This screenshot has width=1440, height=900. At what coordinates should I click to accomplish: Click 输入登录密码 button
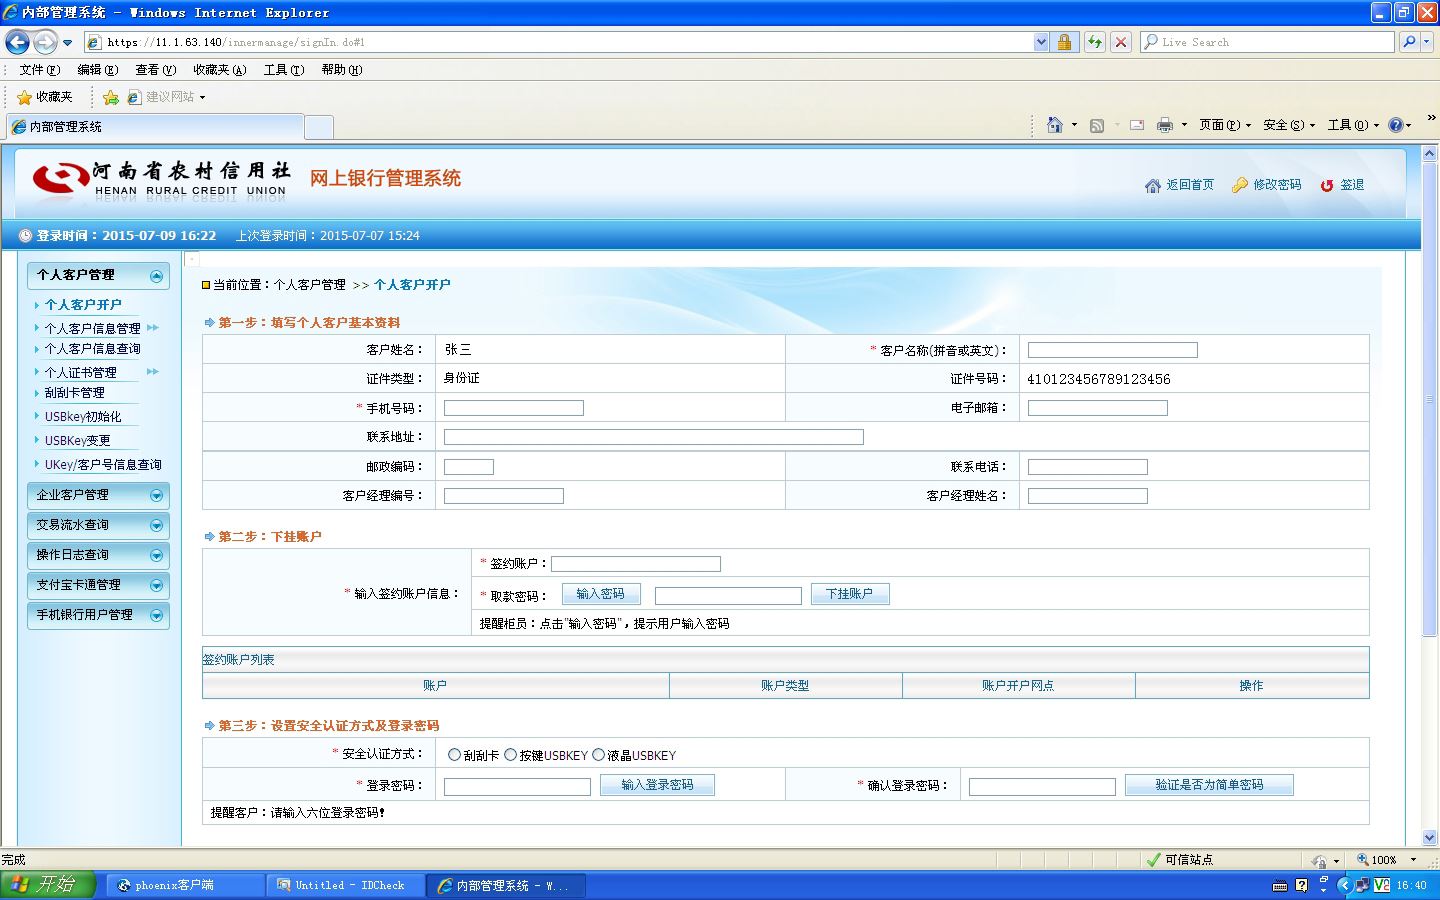click(657, 785)
